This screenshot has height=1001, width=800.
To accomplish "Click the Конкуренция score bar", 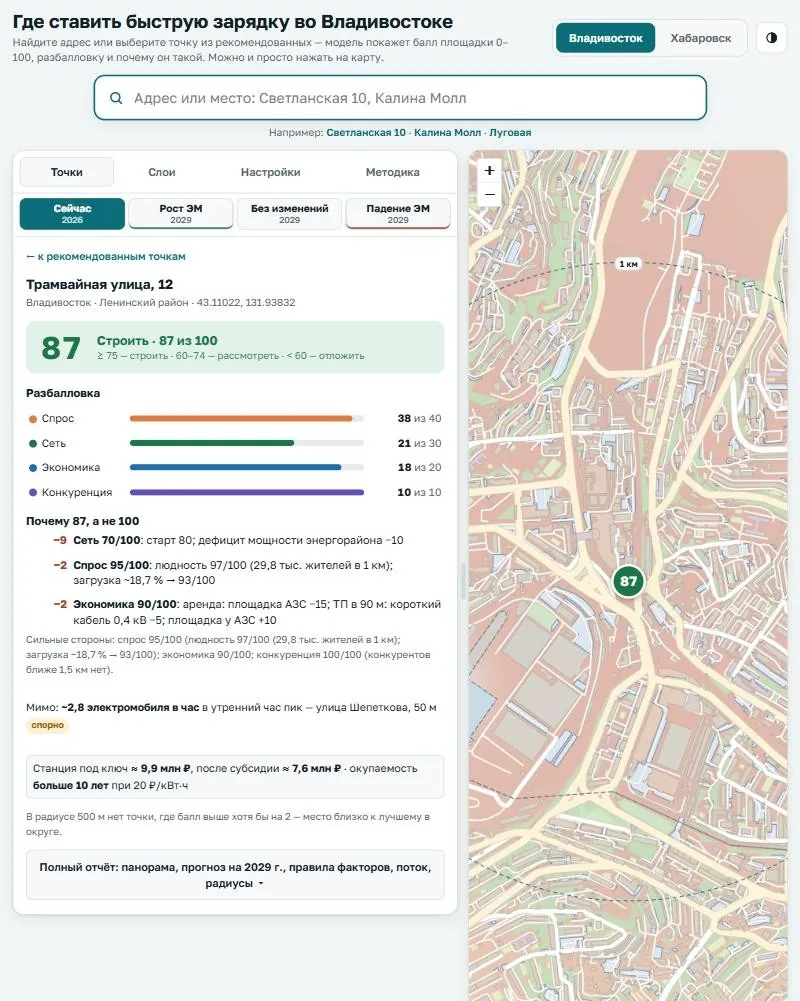I will (246, 492).
